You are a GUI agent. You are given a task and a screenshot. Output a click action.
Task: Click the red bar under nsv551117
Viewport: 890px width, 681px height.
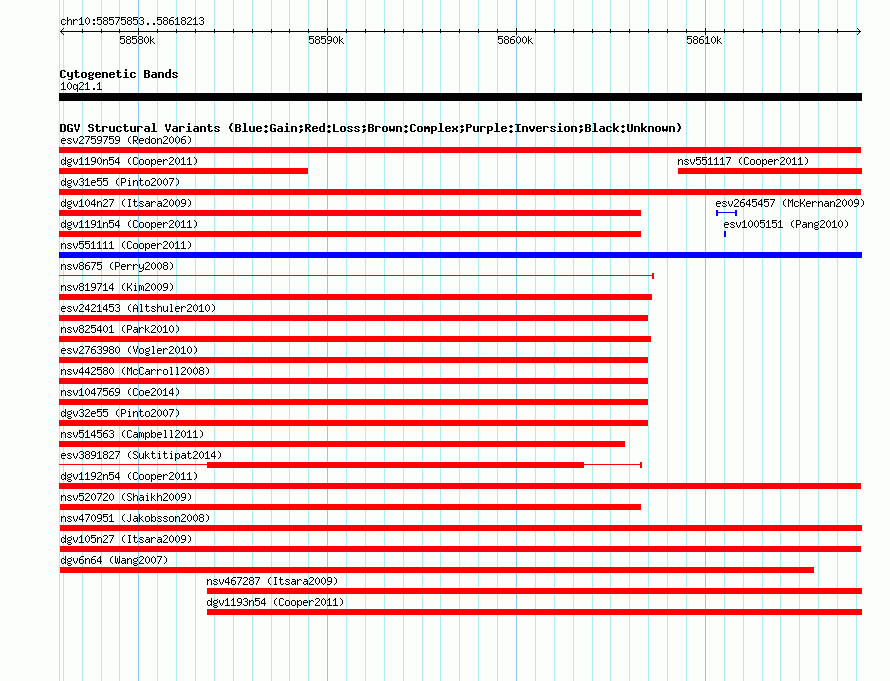coord(770,171)
